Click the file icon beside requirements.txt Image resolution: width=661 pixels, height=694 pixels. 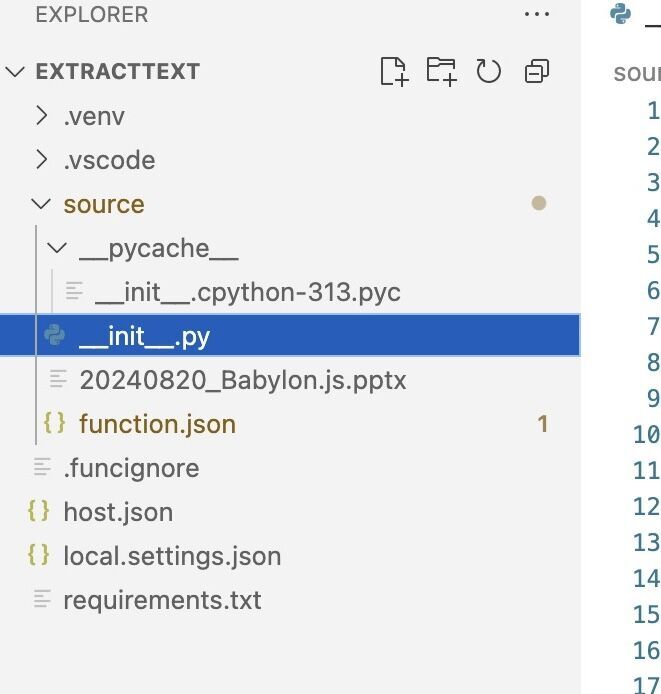point(43,599)
